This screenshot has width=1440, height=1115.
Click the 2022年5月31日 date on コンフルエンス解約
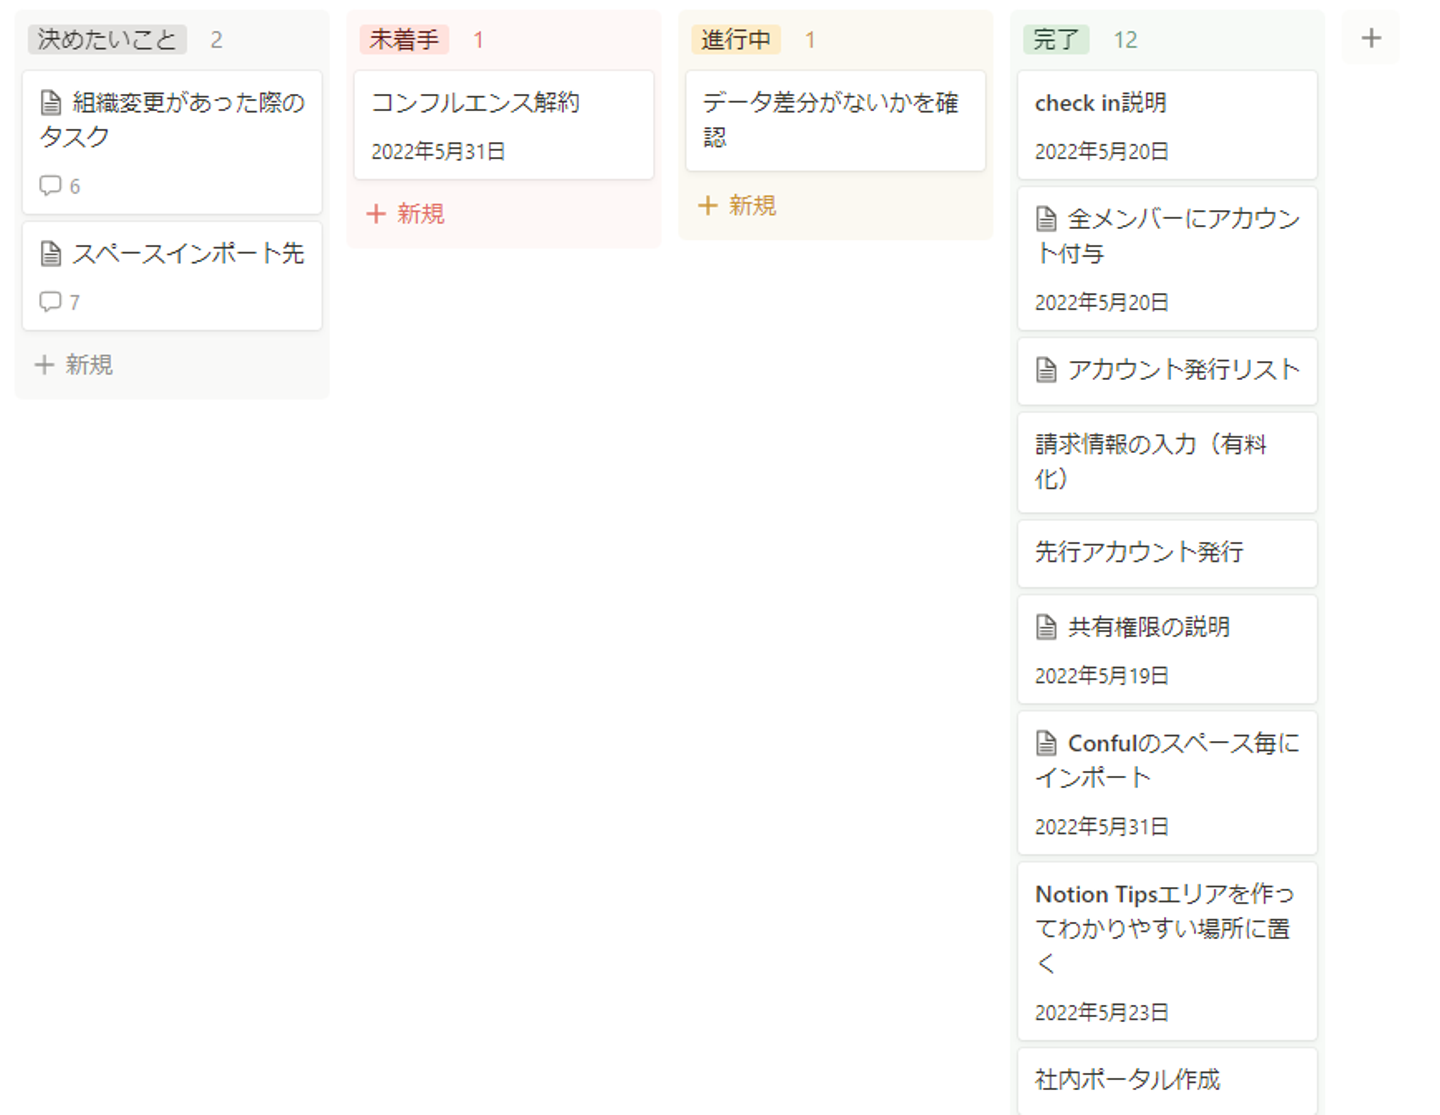point(438,152)
